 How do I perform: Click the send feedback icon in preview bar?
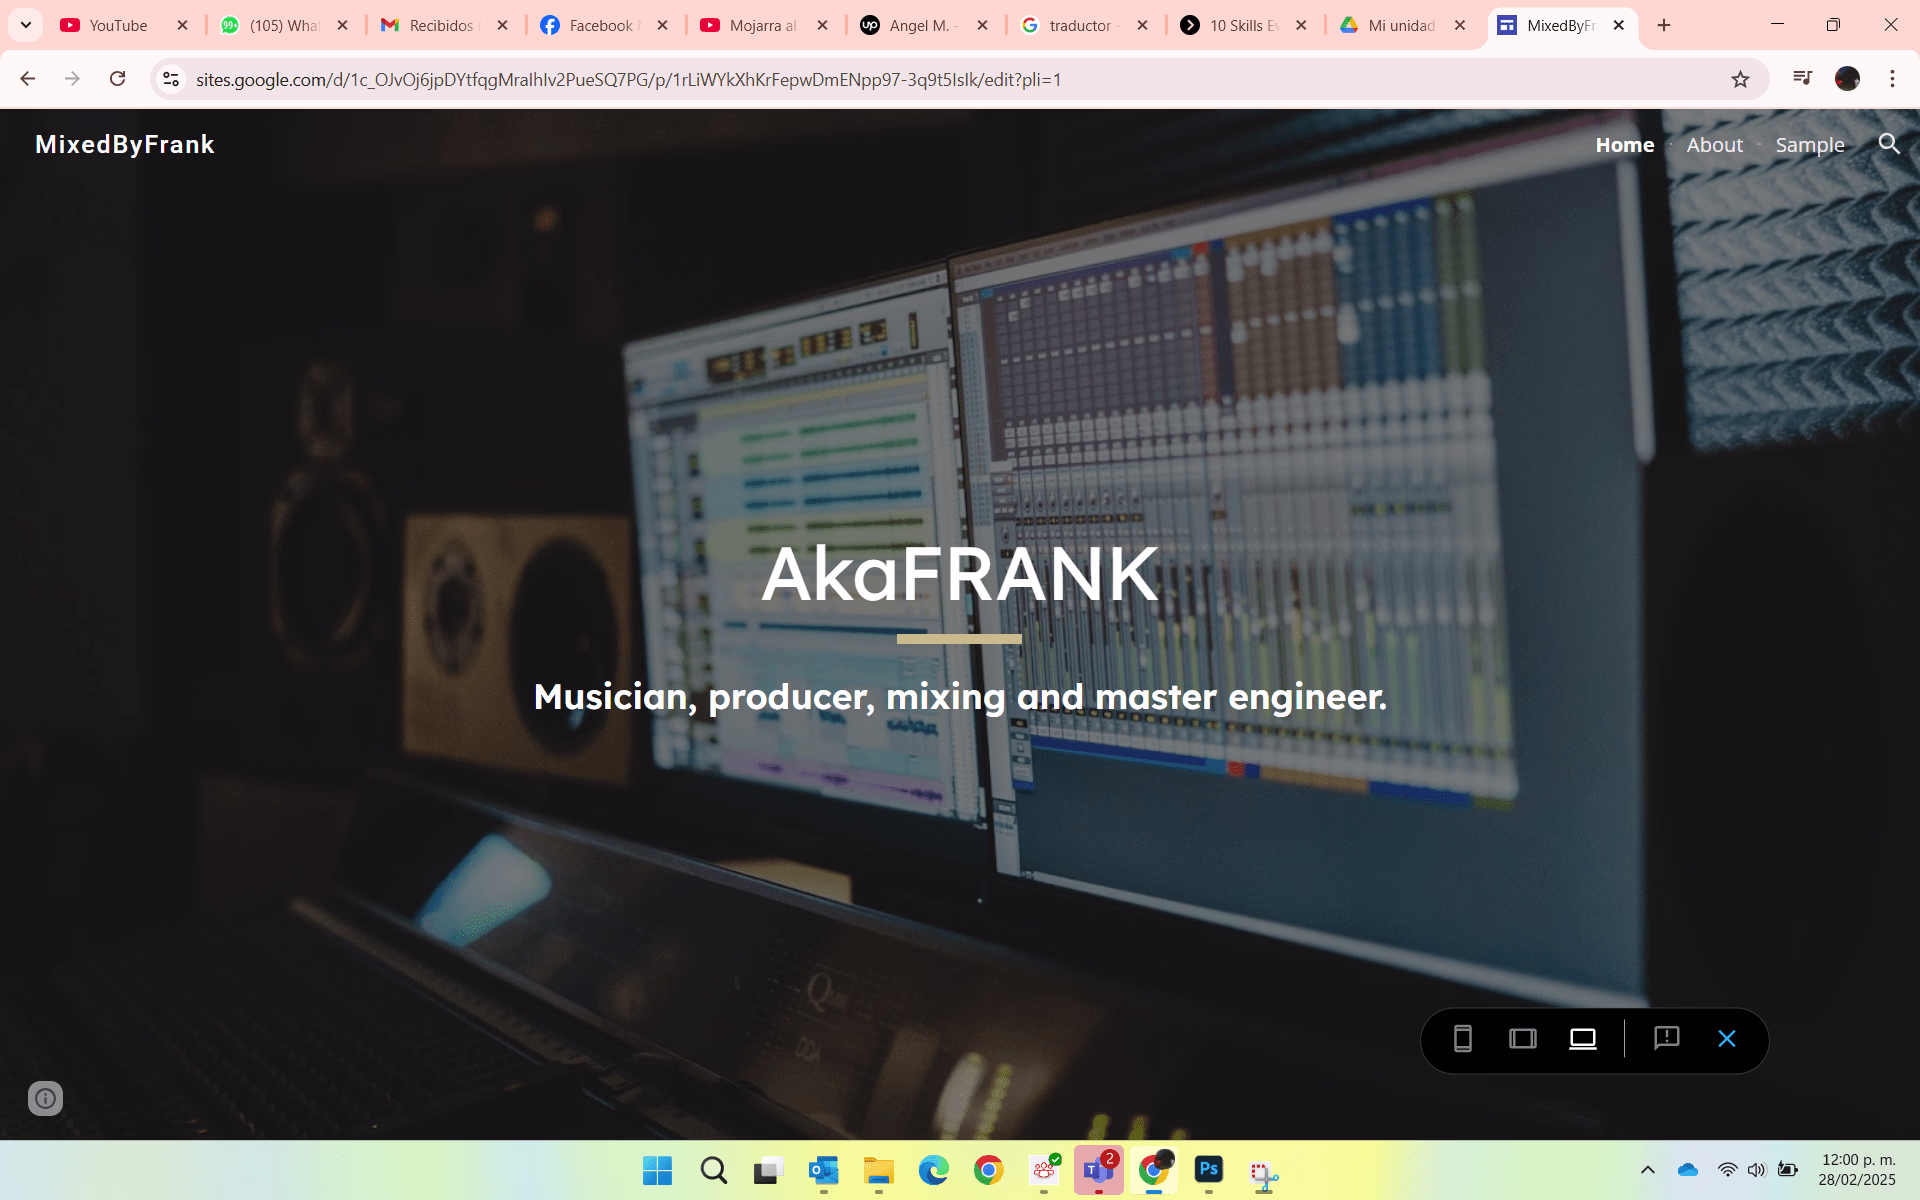1666,1039
